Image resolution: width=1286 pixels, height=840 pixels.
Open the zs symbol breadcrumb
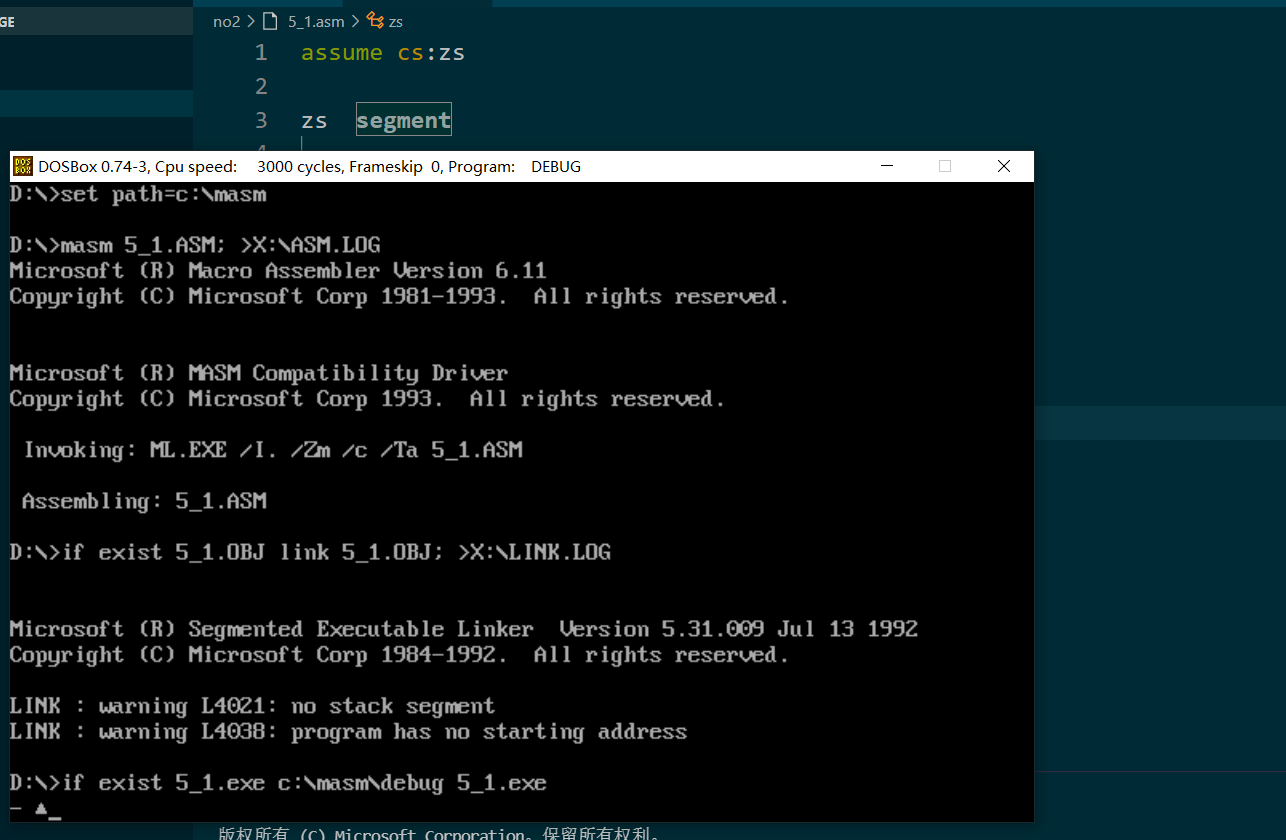click(x=396, y=21)
